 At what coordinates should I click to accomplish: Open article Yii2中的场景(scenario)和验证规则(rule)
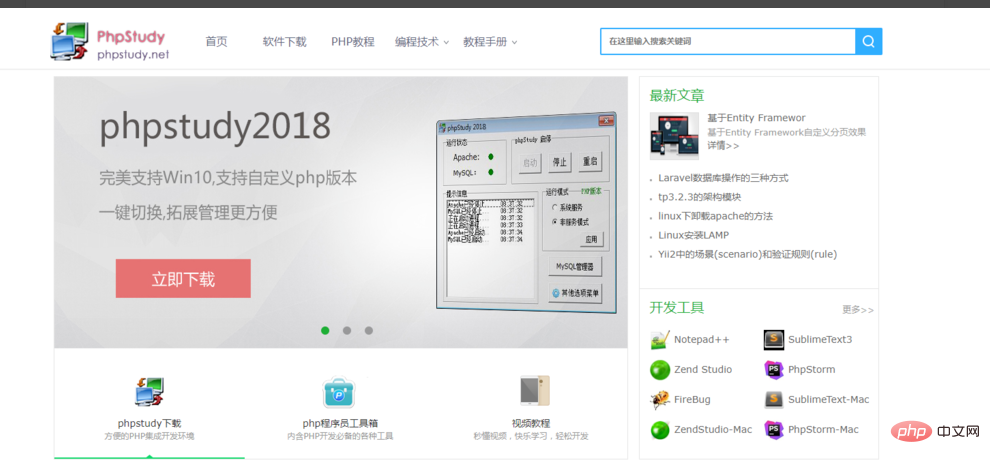(x=748, y=254)
